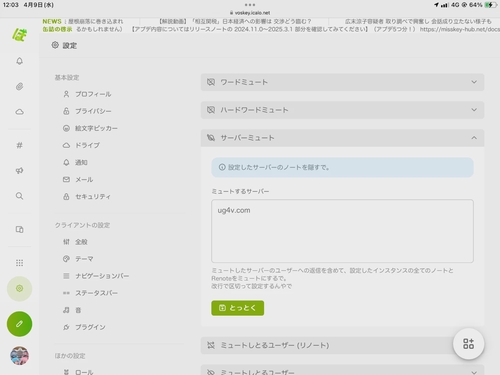The height and width of the screenshot is (375, 500).
Task: Focus the ミュートするサーバー text area
Action: (342, 231)
